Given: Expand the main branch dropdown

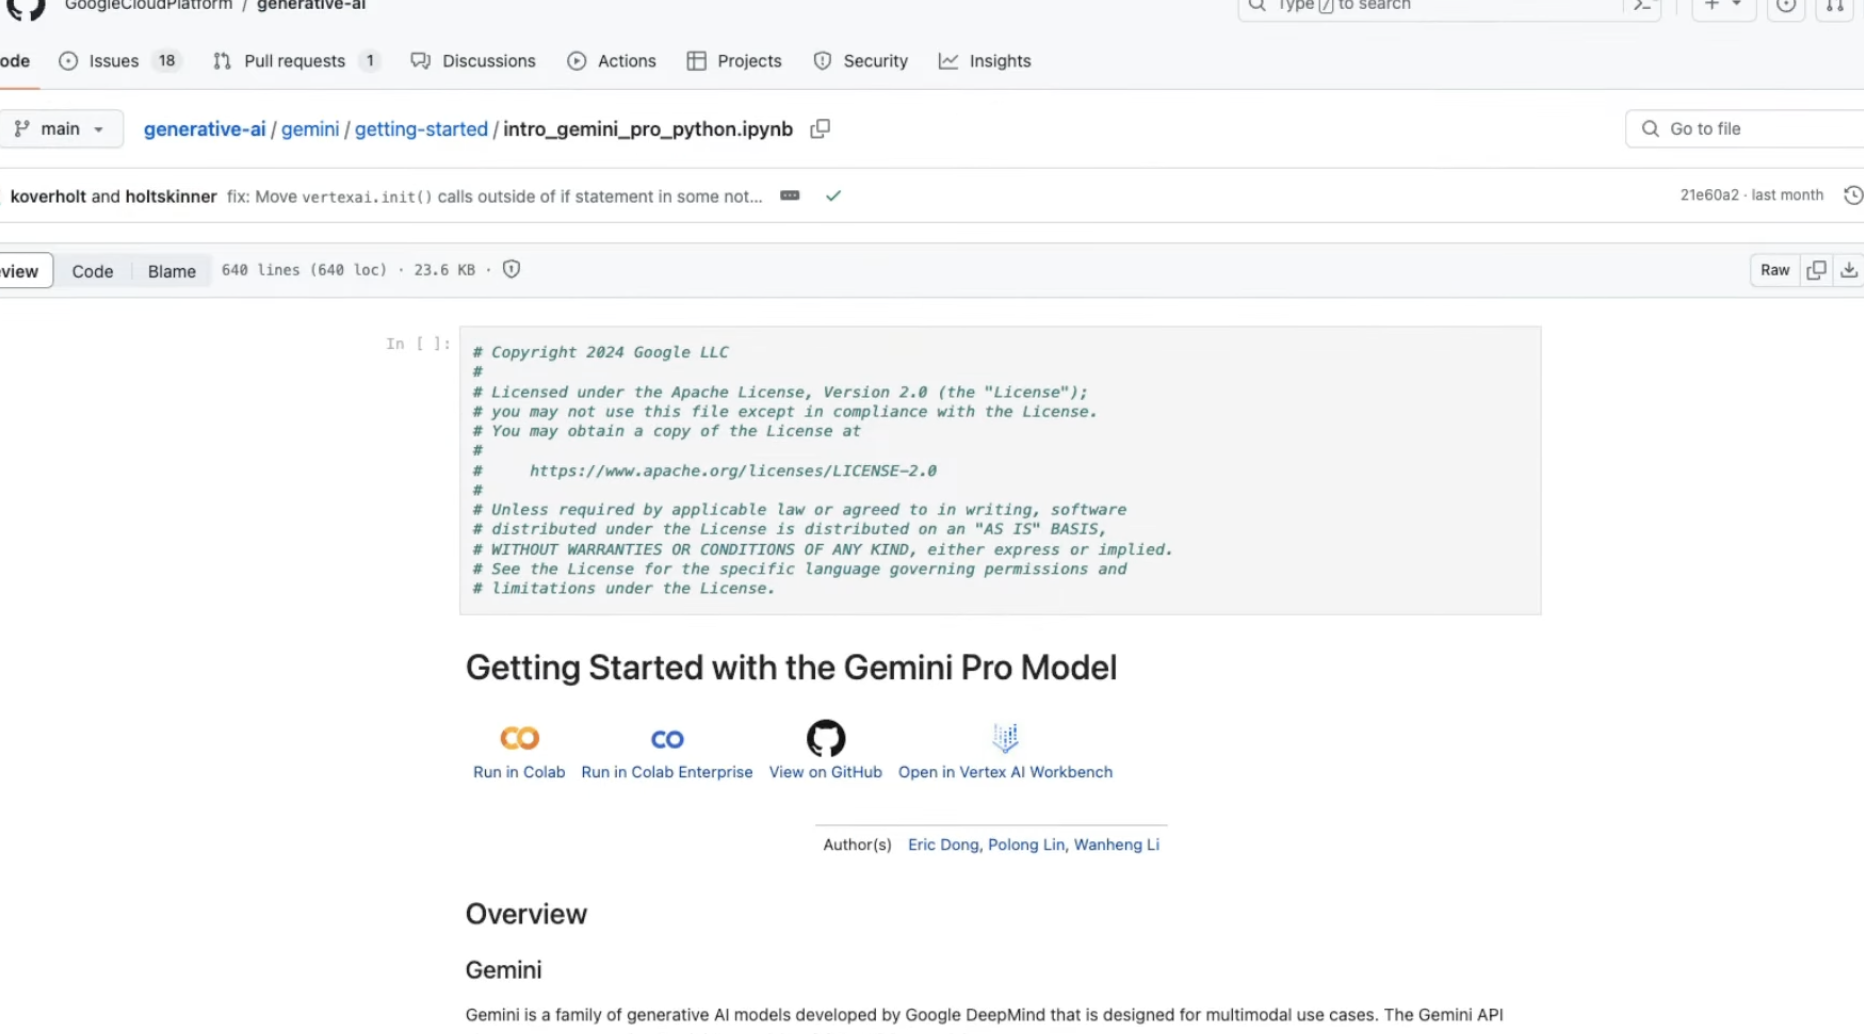Looking at the screenshot, I should (x=60, y=129).
